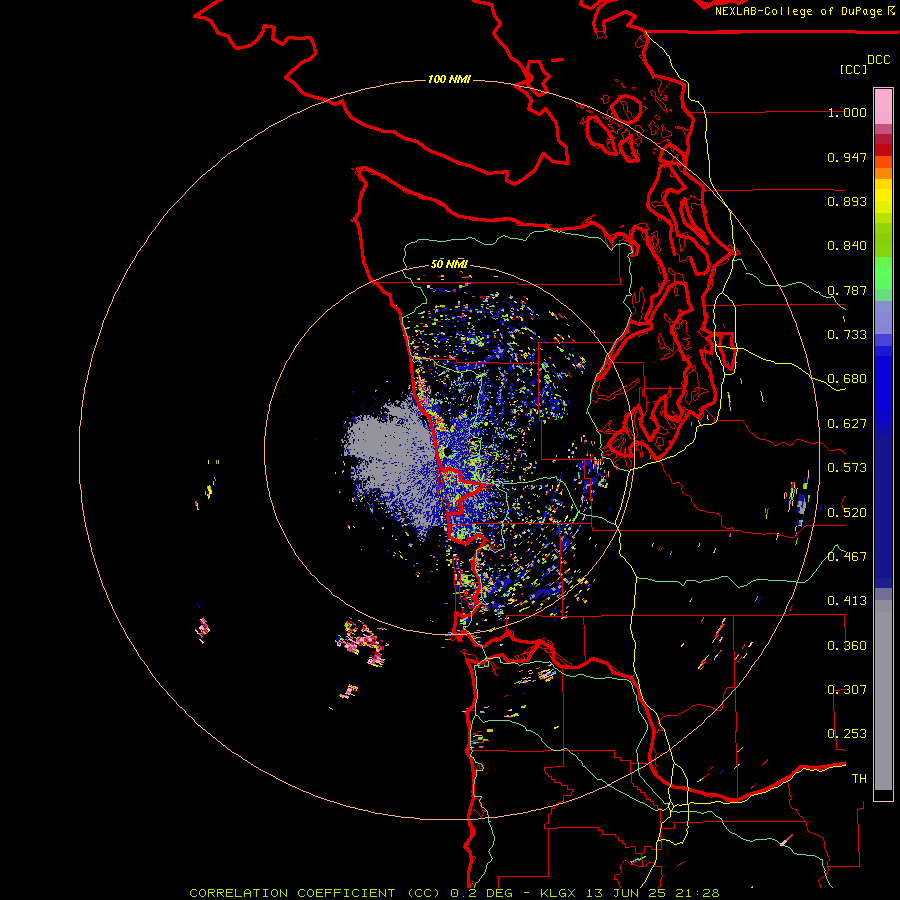Click the 0.573 color scale value

click(847, 468)
